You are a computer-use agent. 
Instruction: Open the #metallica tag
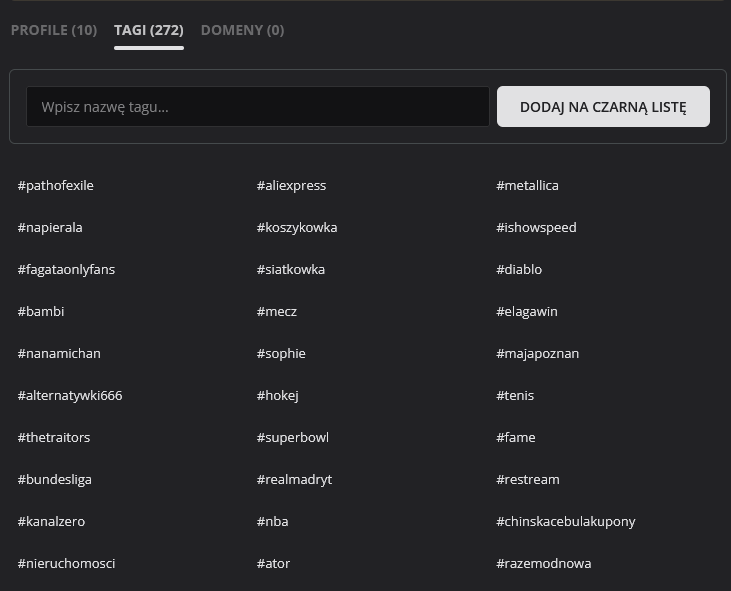pyautogui.click(x=527, y=185)
